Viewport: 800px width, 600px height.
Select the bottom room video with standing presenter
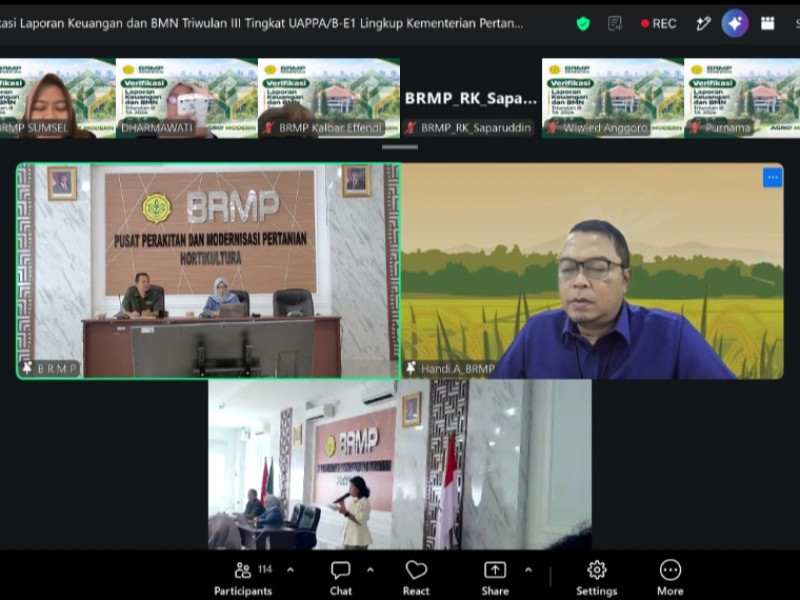[399, 465]
